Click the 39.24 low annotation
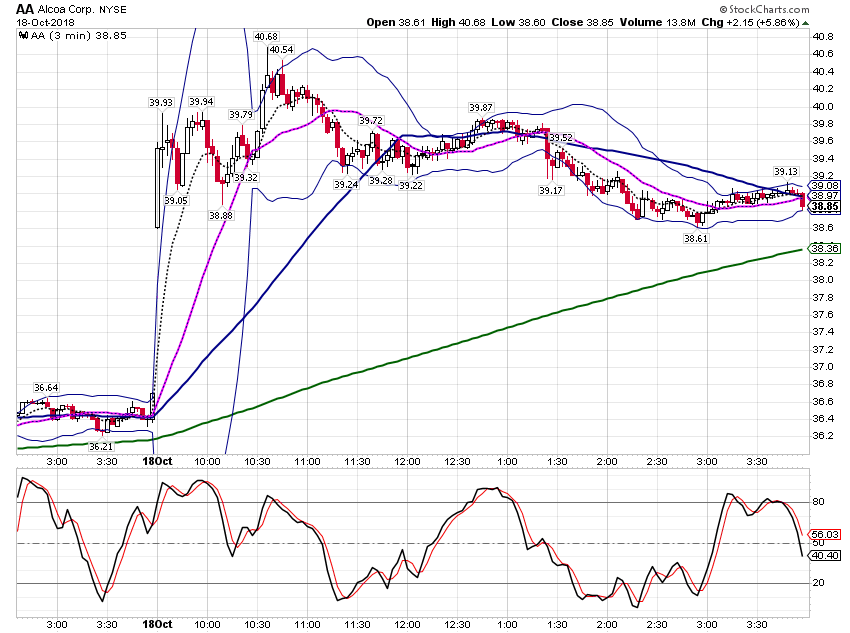This screenshot has height=633, width=850. [346, 185]
